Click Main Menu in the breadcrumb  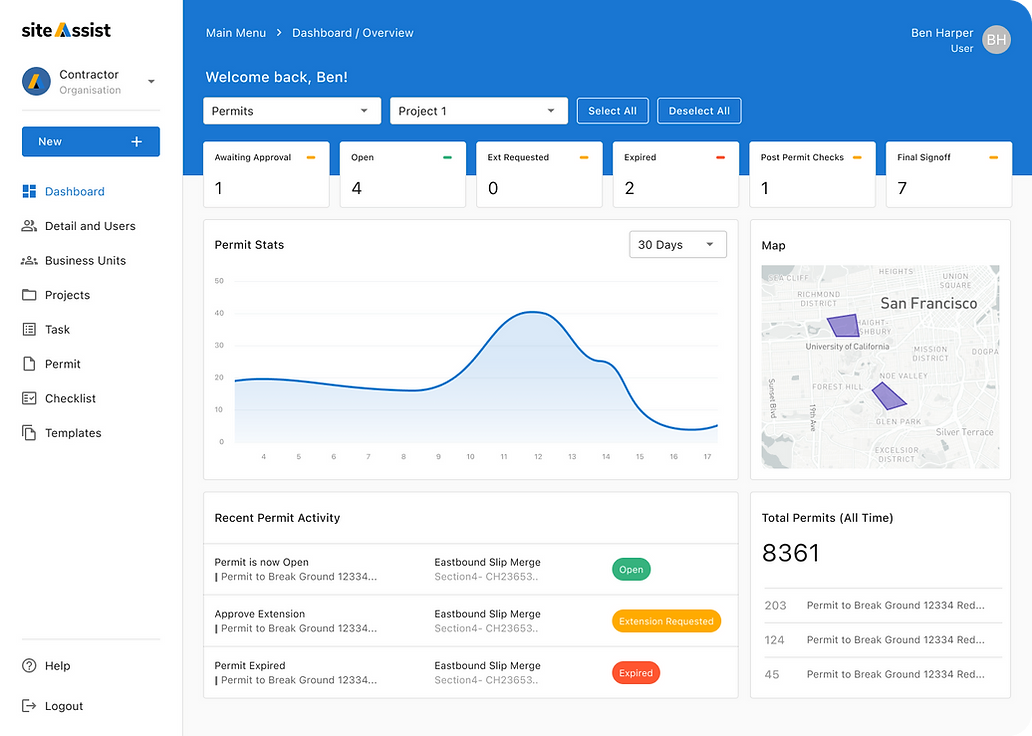coord(236,33)
